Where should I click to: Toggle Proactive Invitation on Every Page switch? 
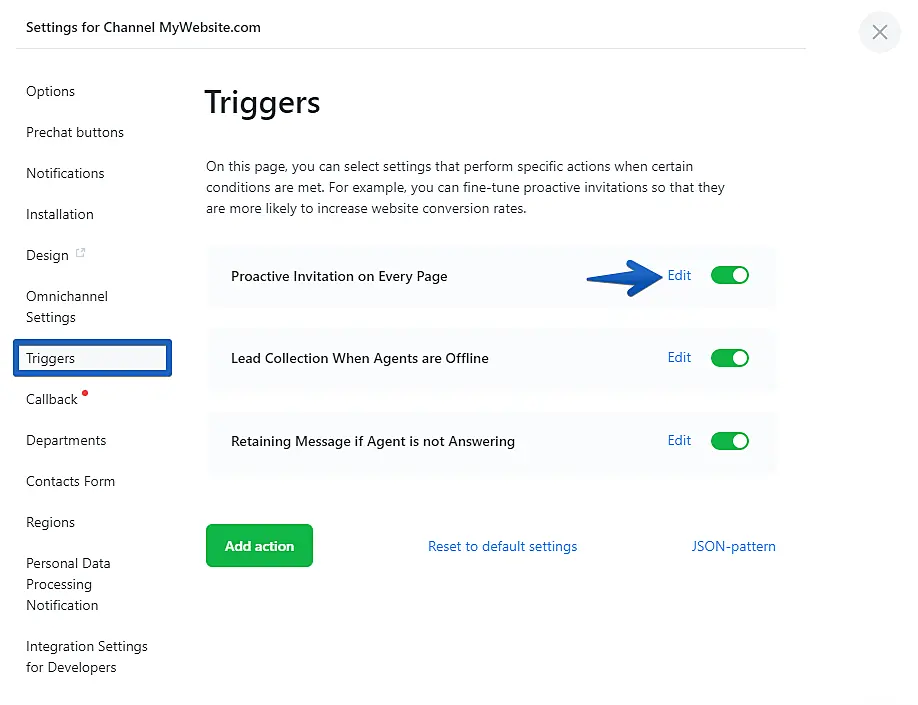point(730,276)
